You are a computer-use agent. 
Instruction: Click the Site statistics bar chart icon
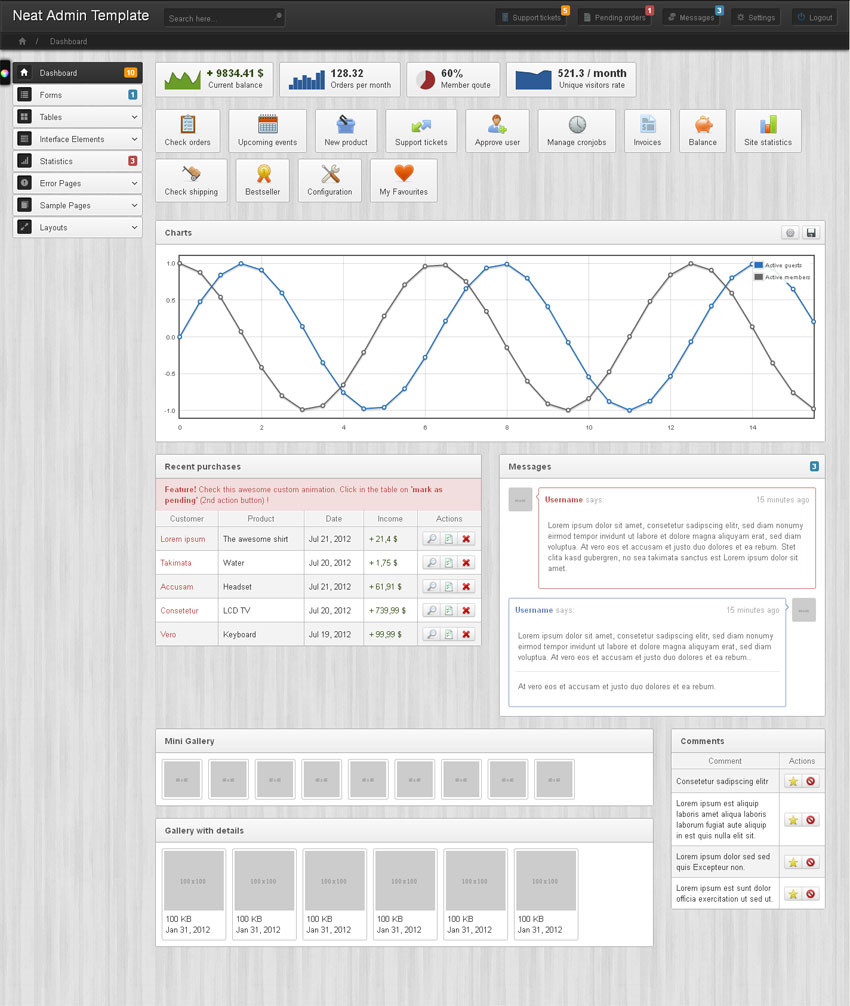[x=768, y=125]
